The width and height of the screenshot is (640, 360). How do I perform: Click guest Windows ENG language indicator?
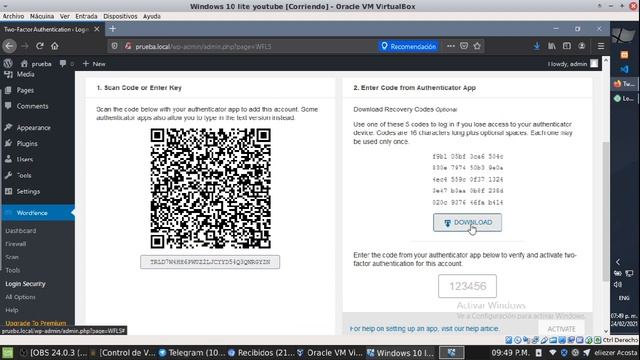[624, 298]
